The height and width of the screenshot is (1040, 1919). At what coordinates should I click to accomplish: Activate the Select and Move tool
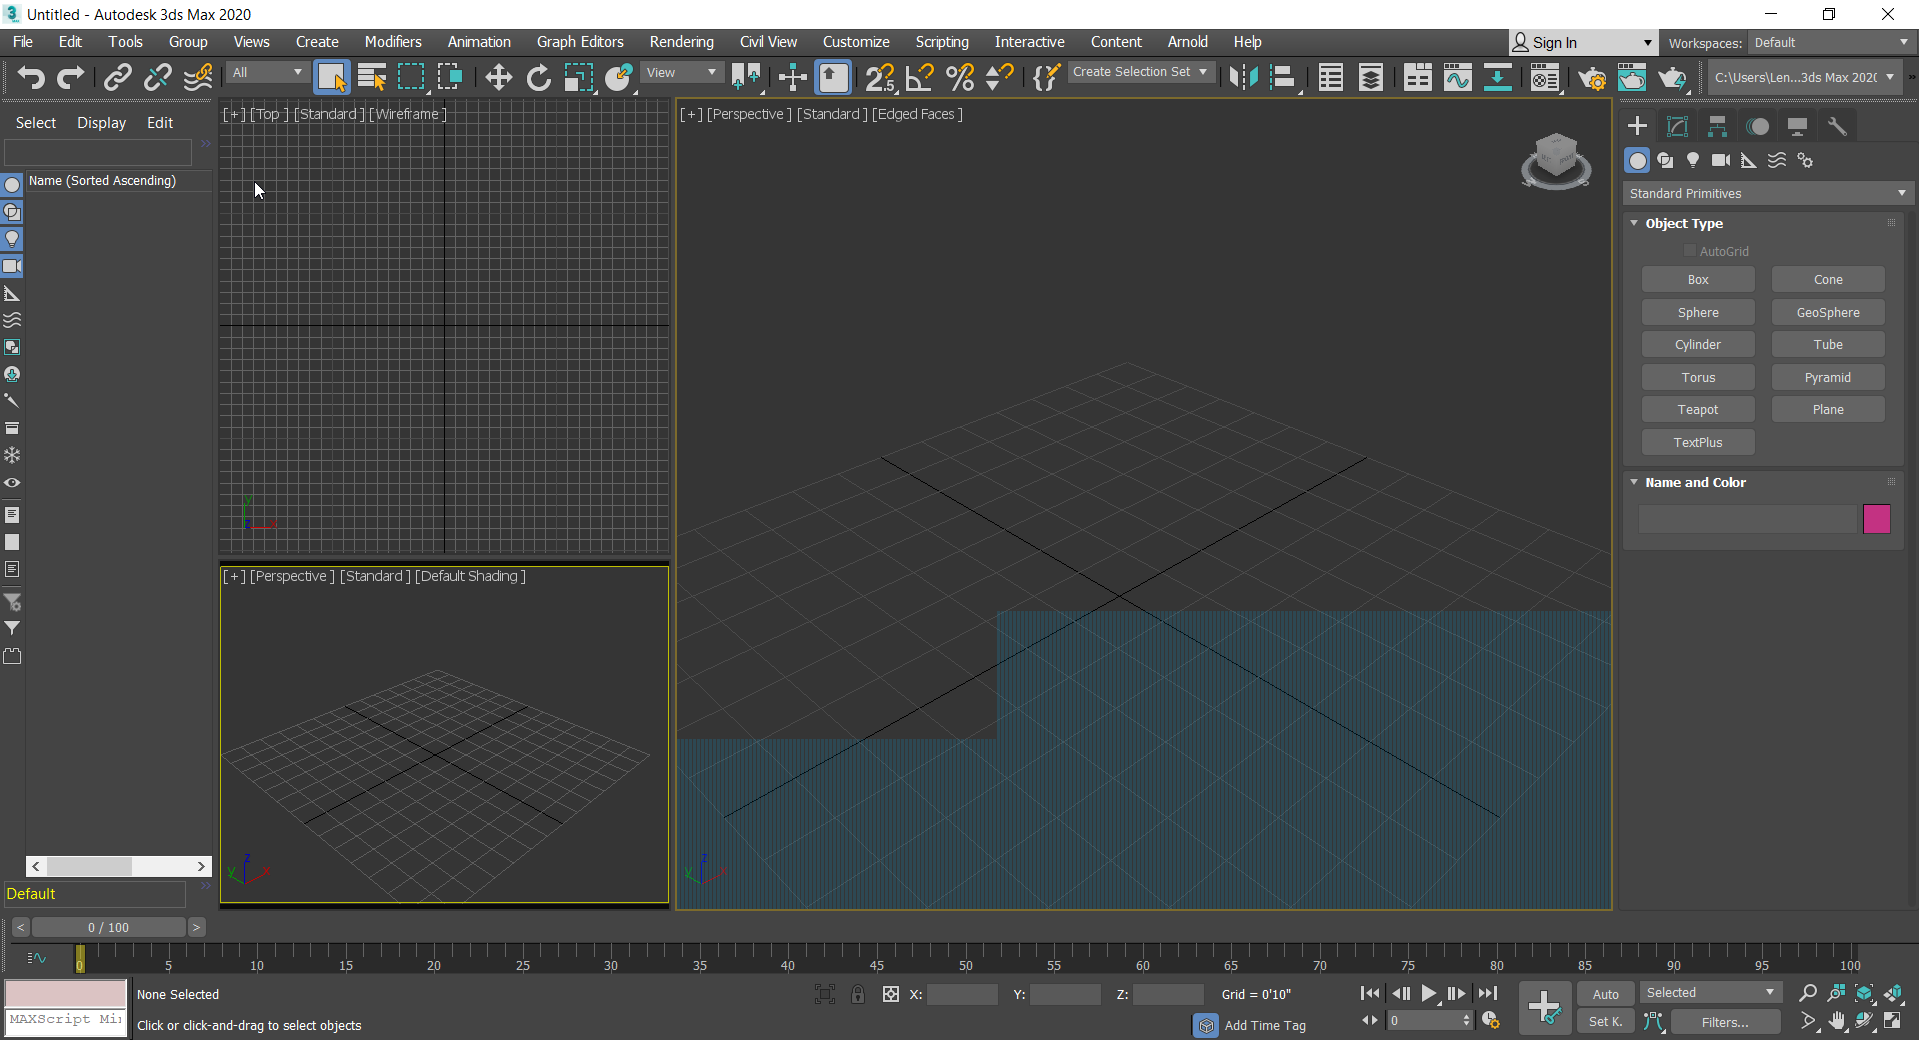498,77
